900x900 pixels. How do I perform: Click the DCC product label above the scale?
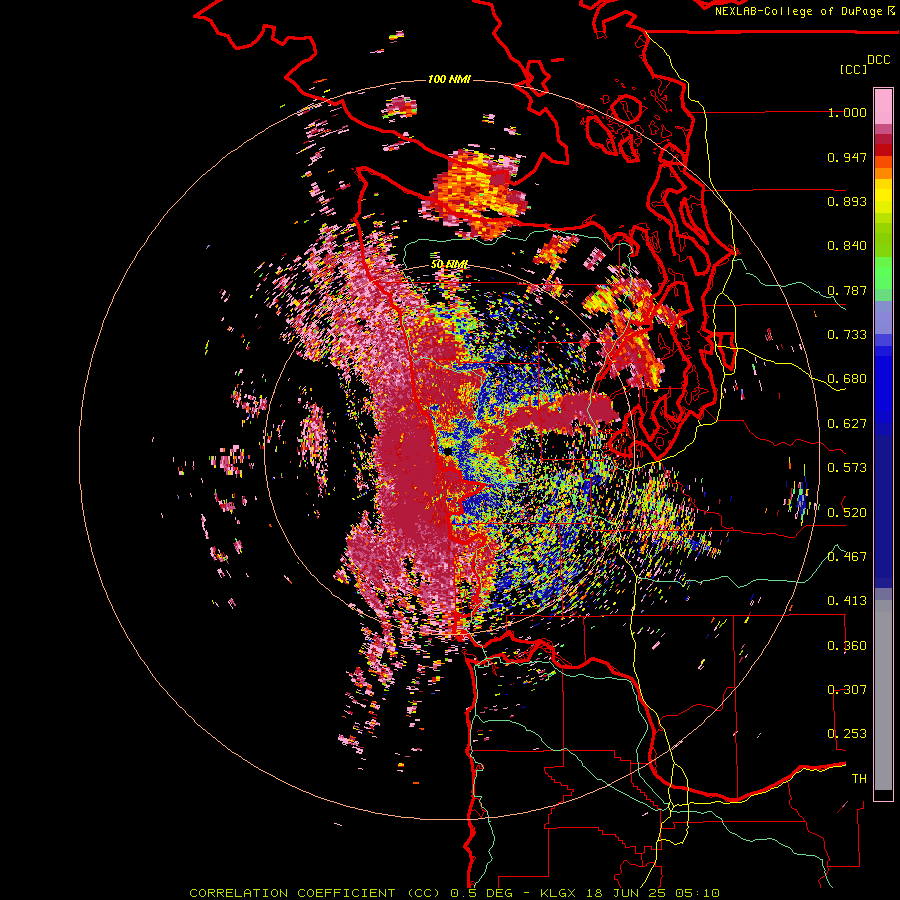pyautogui.click(x=878, y=60)
